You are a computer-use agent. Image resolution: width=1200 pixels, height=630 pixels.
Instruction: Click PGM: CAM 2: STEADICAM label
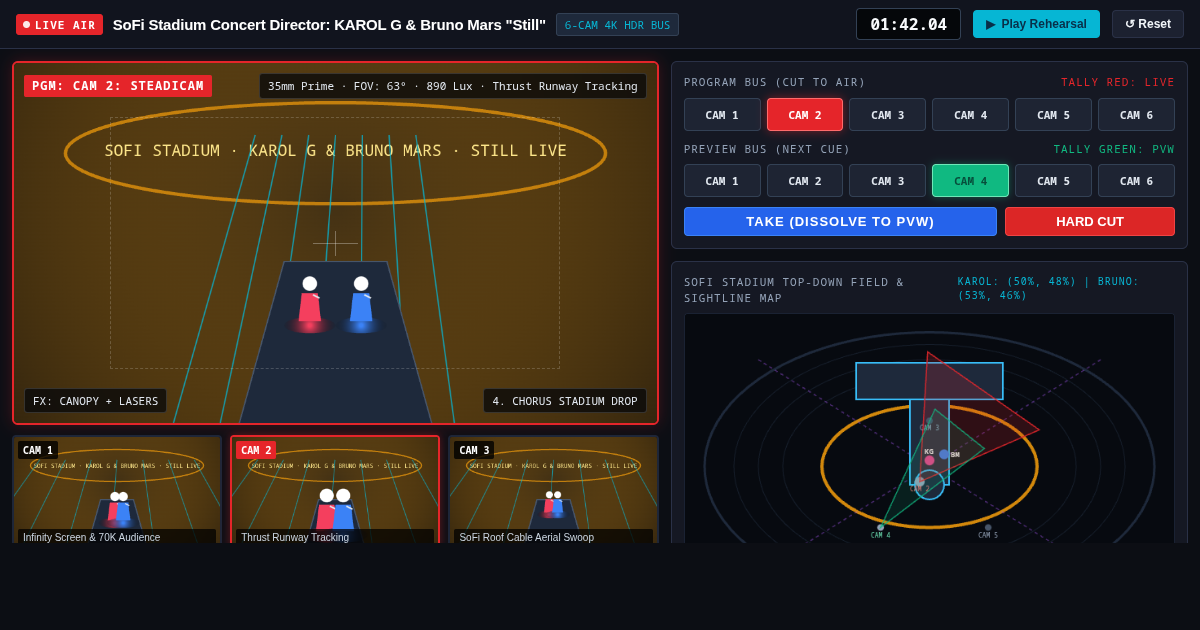click(x=118, y=86)
